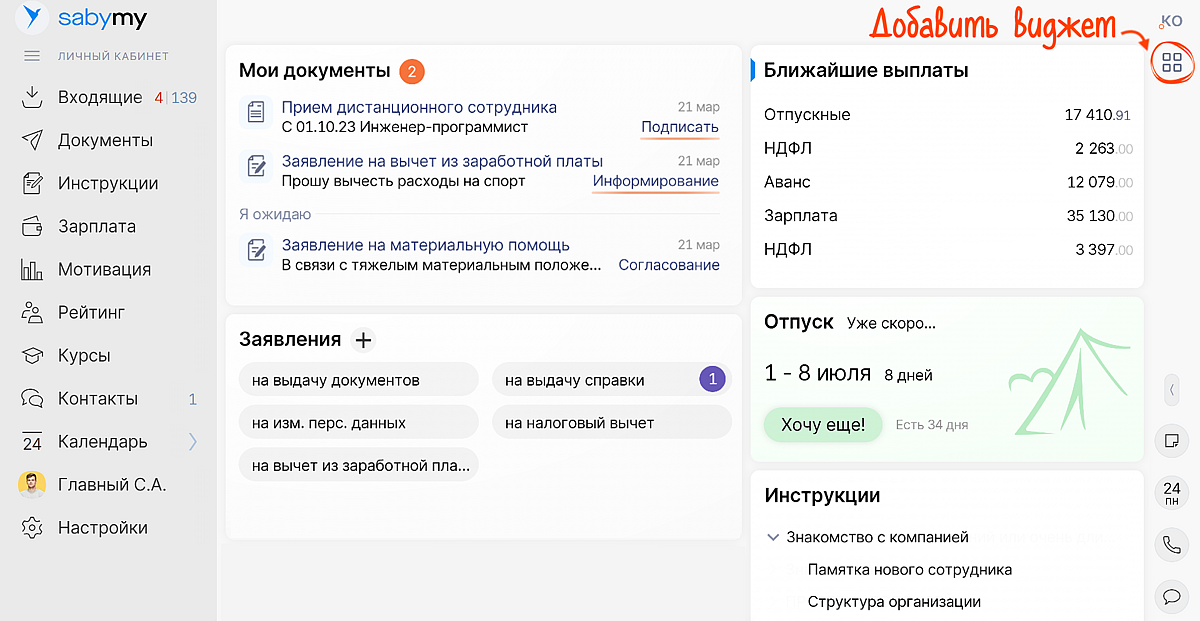Go to Зарплата menu item
Image resolution: width=1200 pixels, height=621 pixels.
[x=96, y=226]
